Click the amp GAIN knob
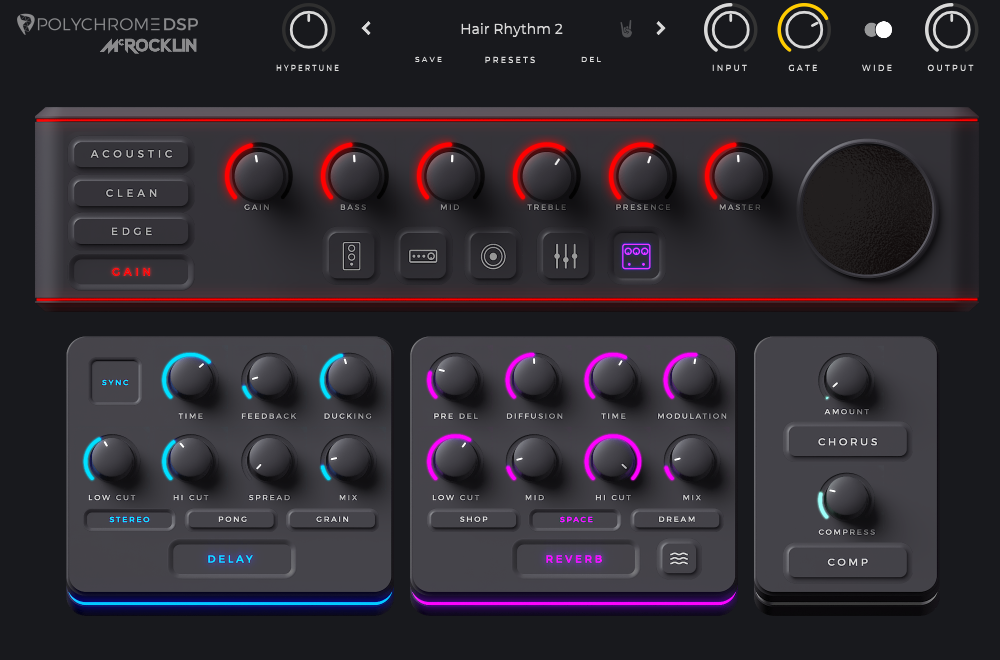 tap(258, 174)
